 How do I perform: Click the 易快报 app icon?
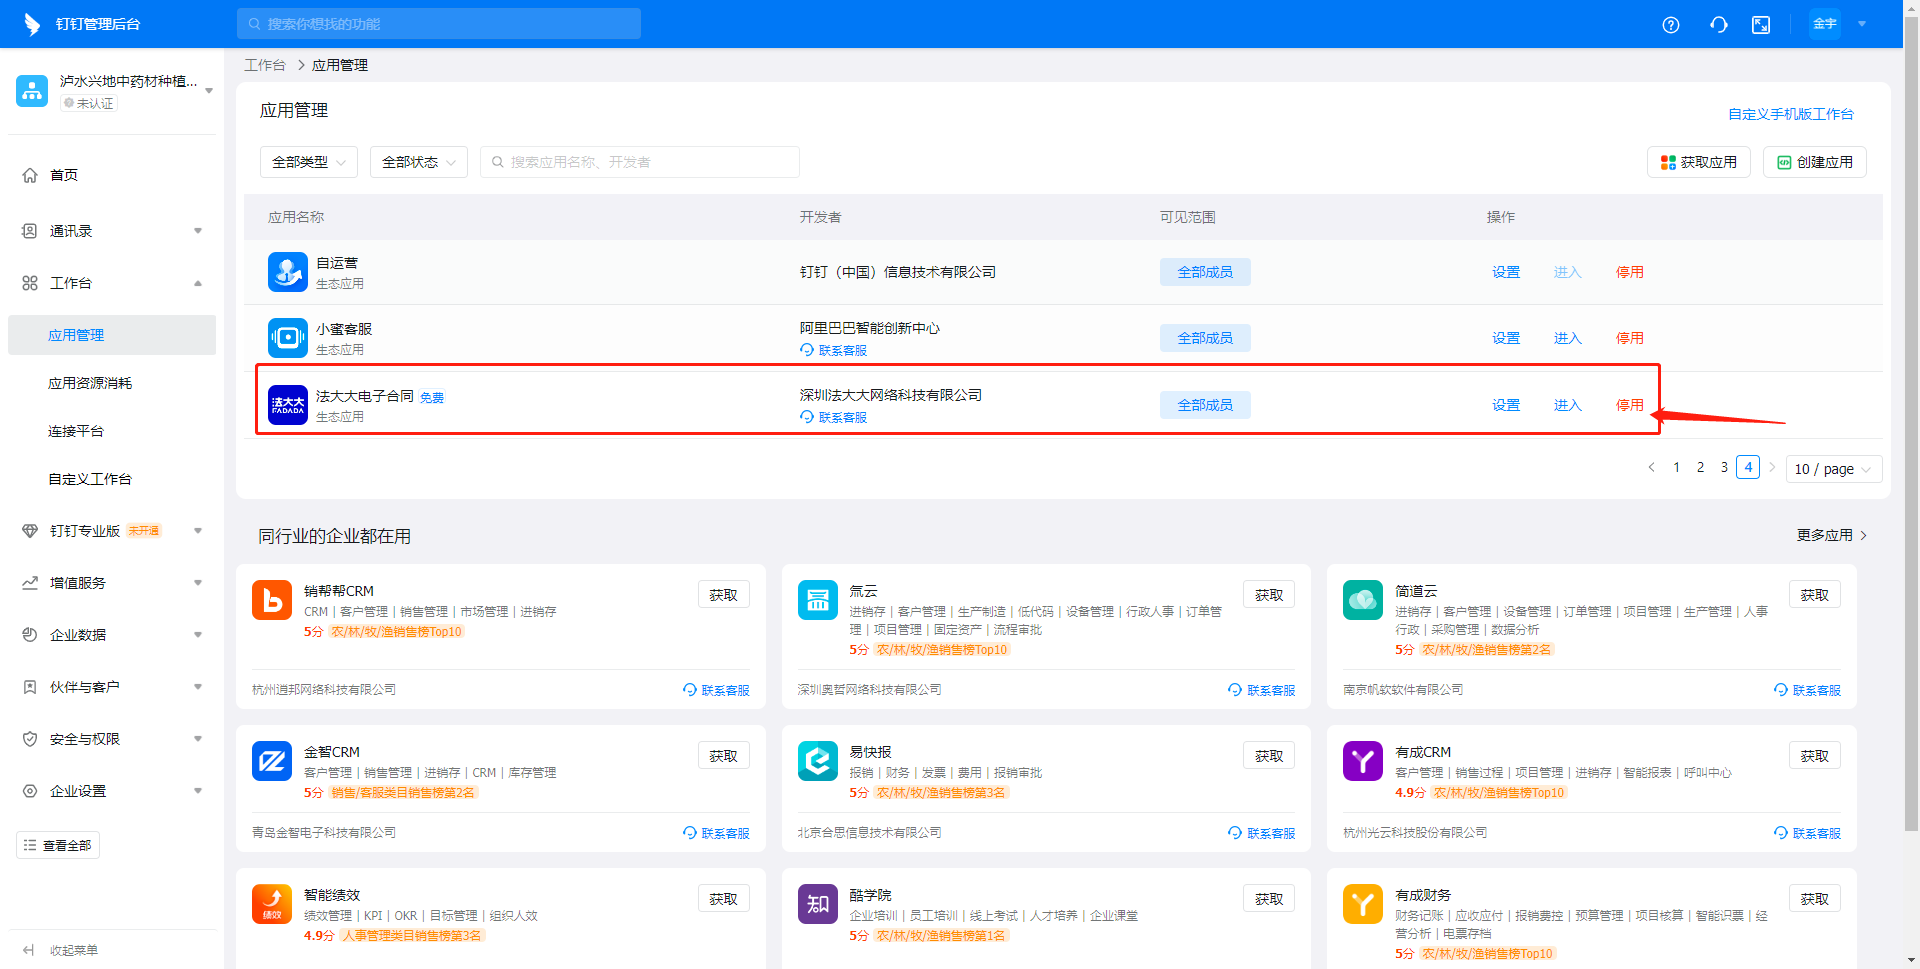pyautogui.click(x=817, y=761)
